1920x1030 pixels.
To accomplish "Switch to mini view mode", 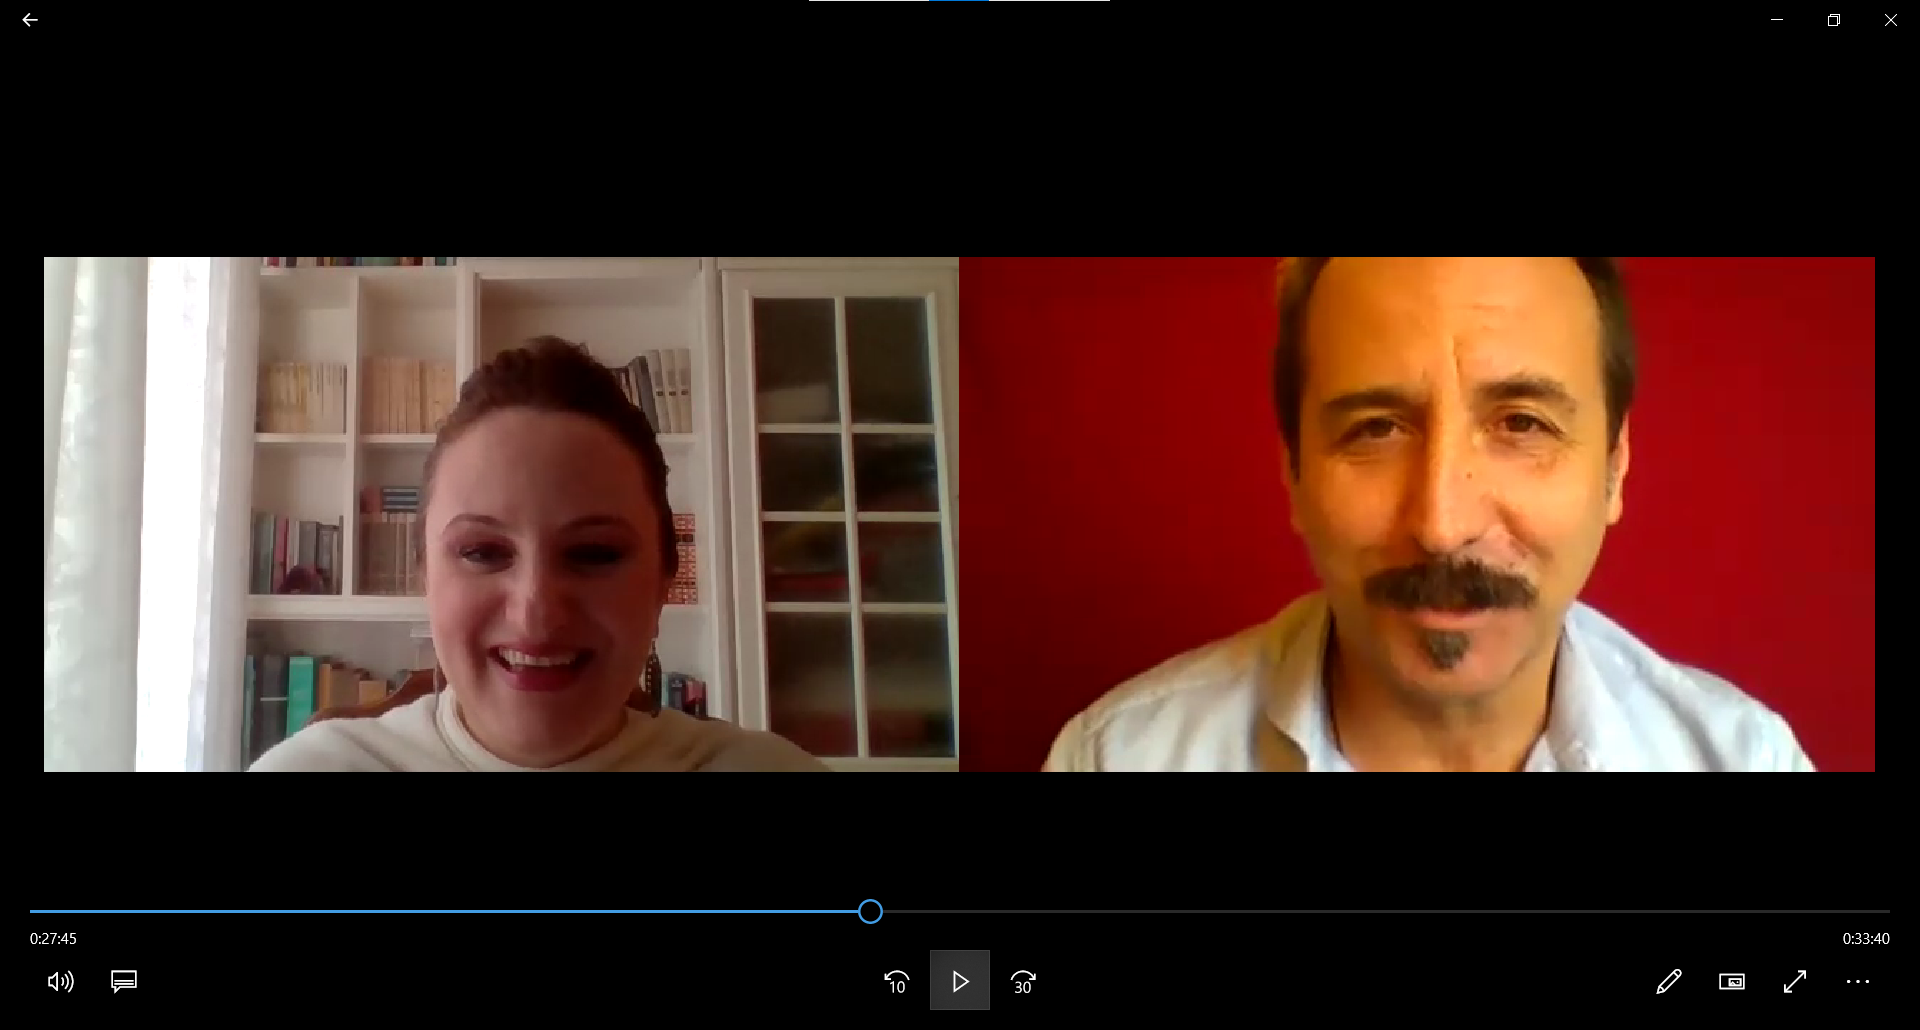I will tap(1732, 982).
